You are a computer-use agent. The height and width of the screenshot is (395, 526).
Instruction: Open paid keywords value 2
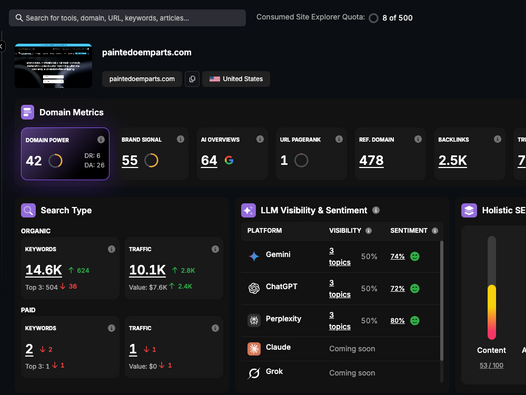[x=30, y=349]
